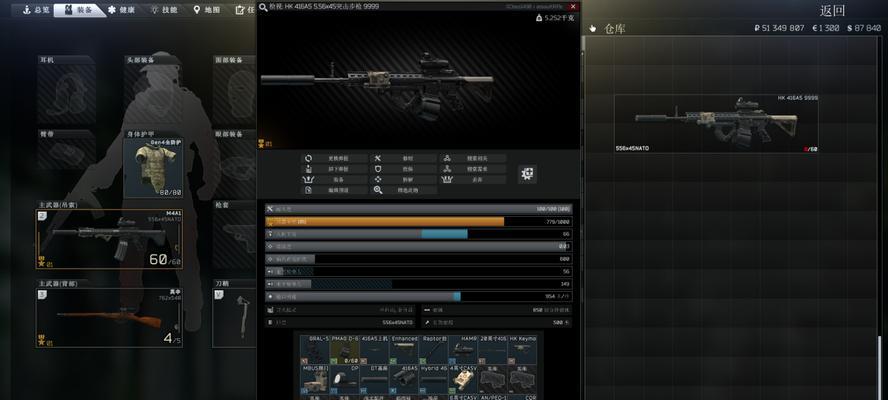
Task: Close the HK 416A5 inspect window
Action: point(573,6)
